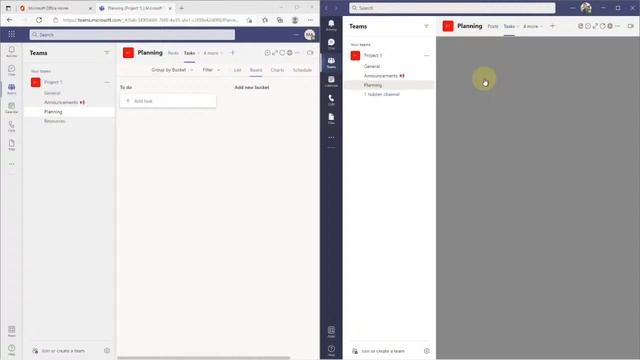This screenshot has width=640, height=360.
Task: Open Activity in the browser Teams sidebar
Action: click(x=11, y=51)
